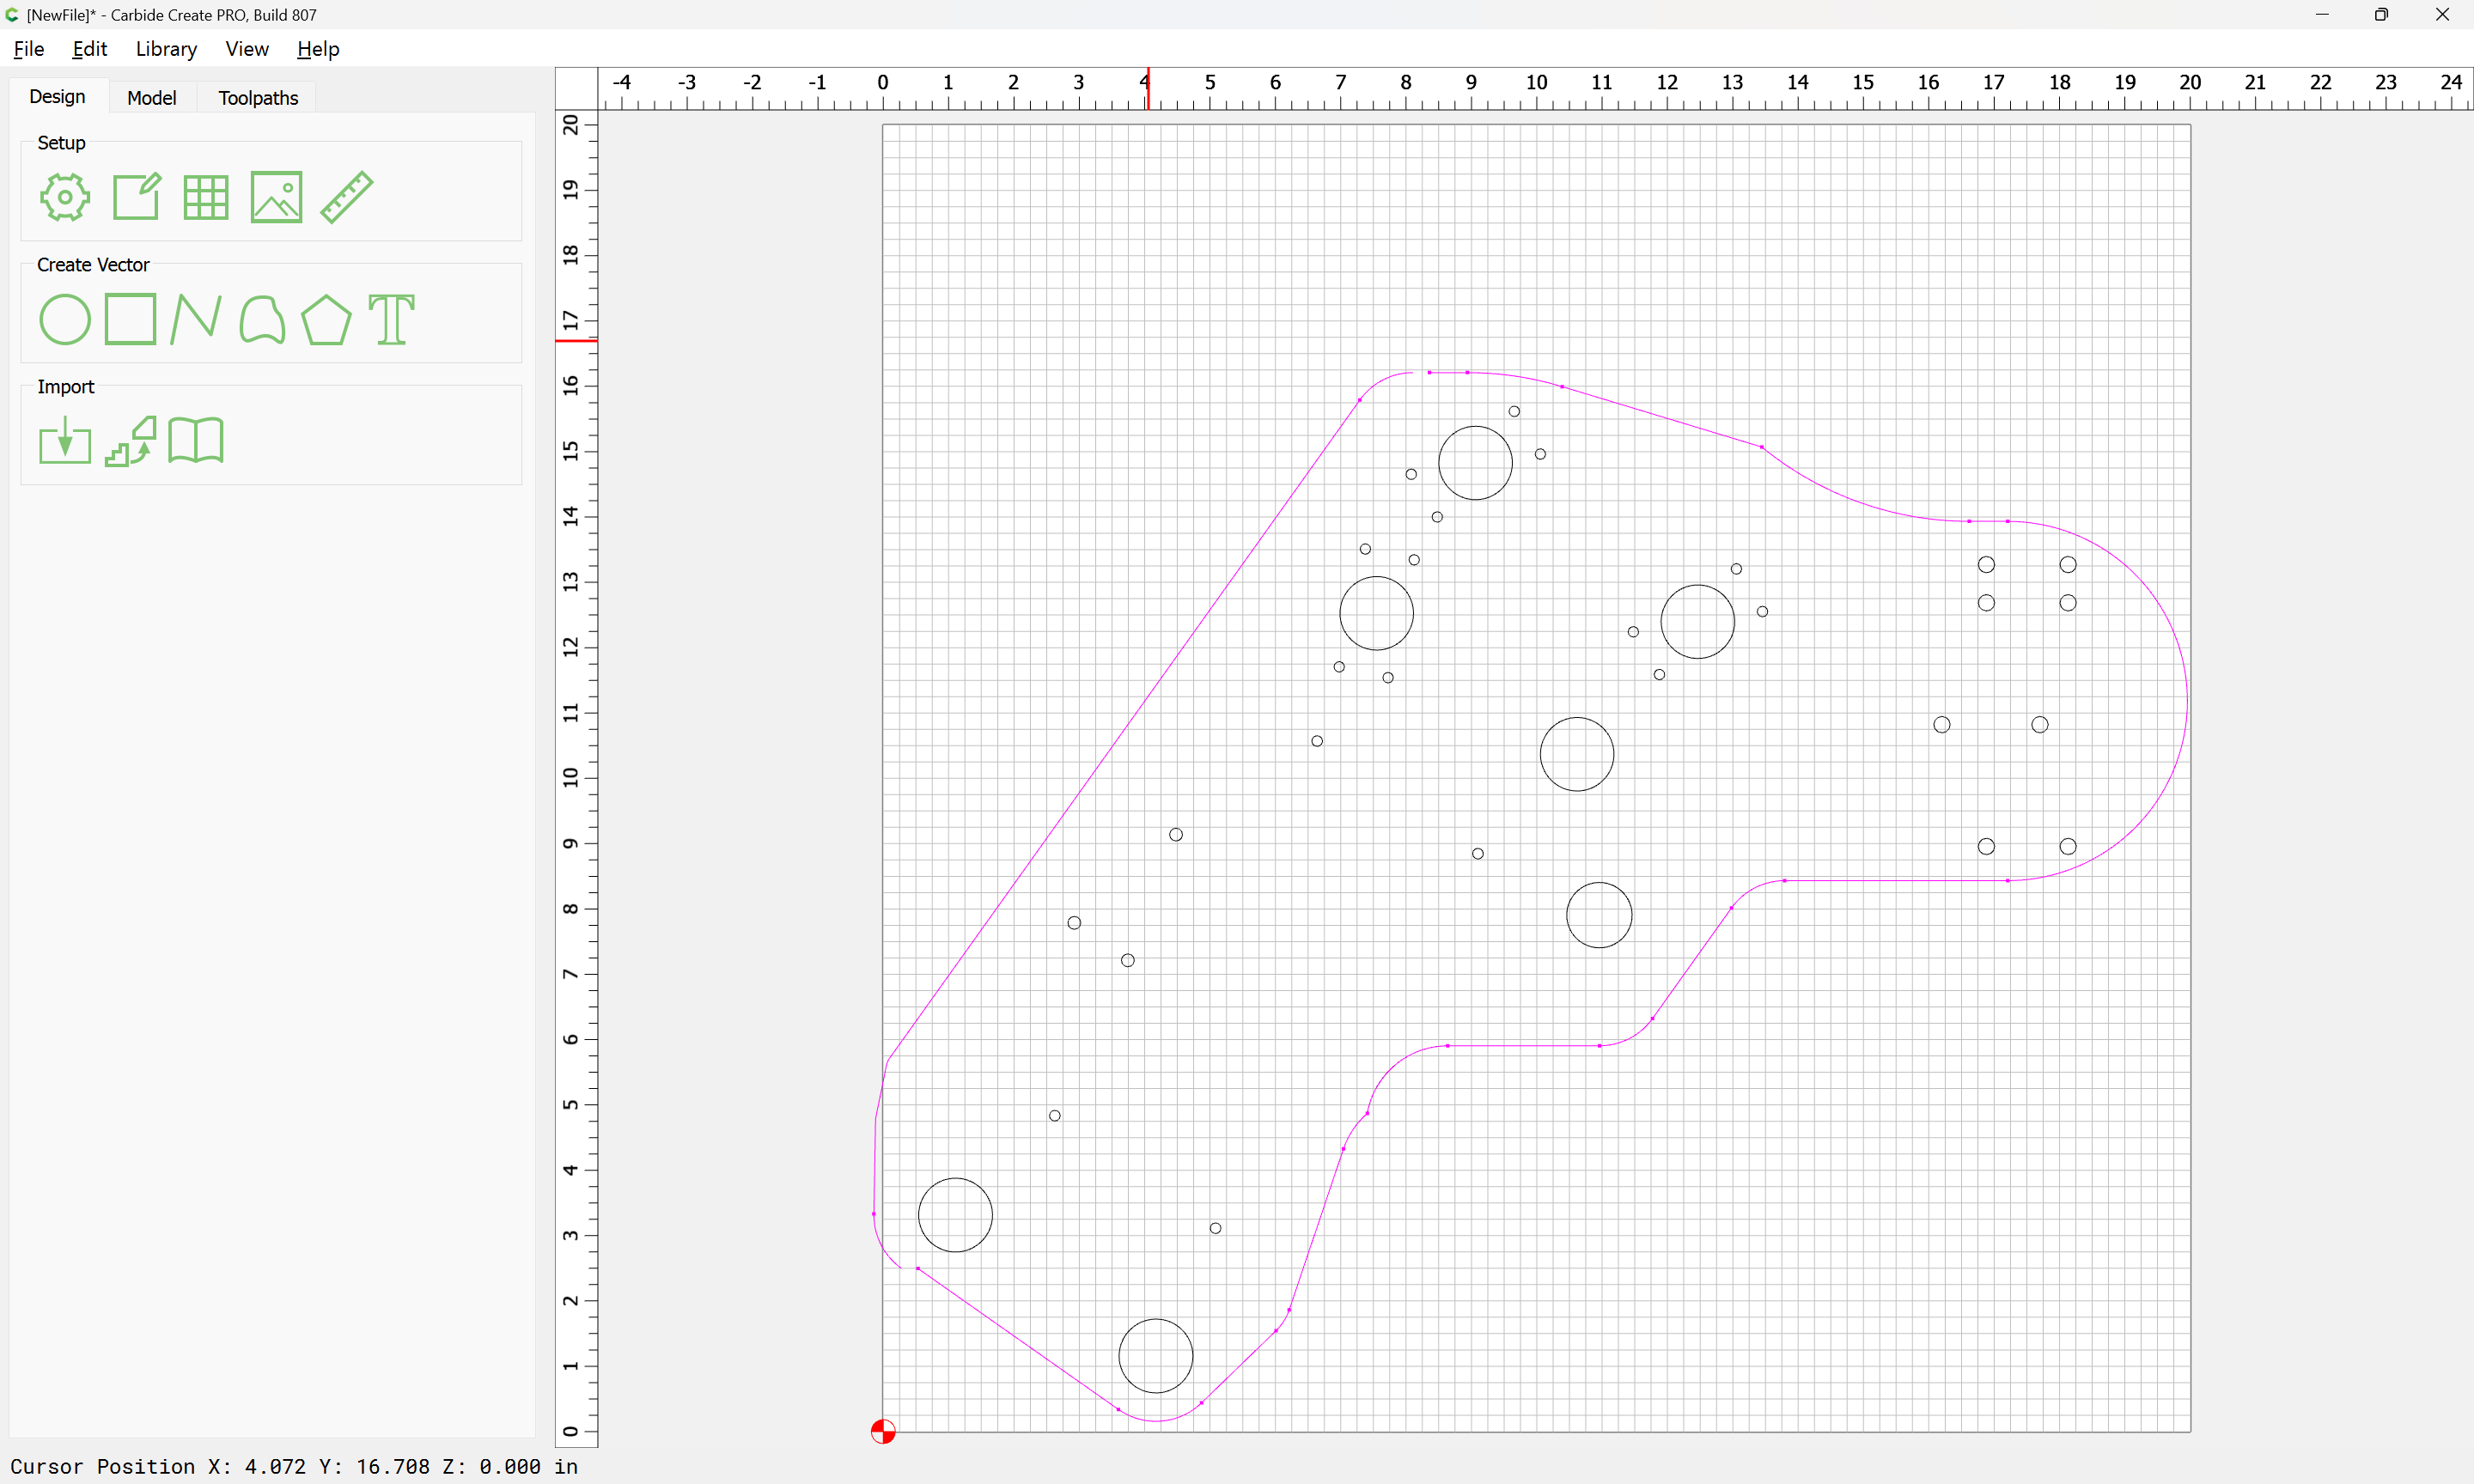Select the Polyline vector tool

click(x=196, y=319)
